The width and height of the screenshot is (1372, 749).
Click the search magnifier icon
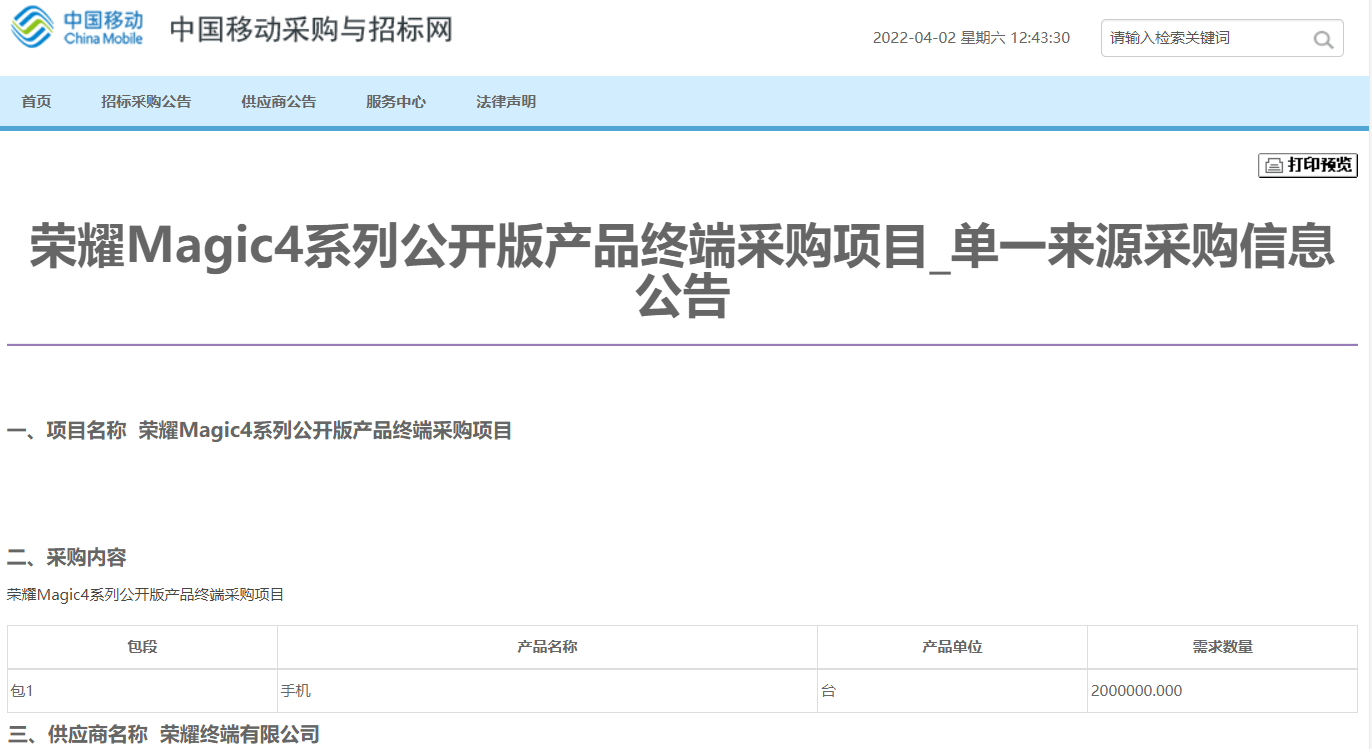pos(1323,38)
